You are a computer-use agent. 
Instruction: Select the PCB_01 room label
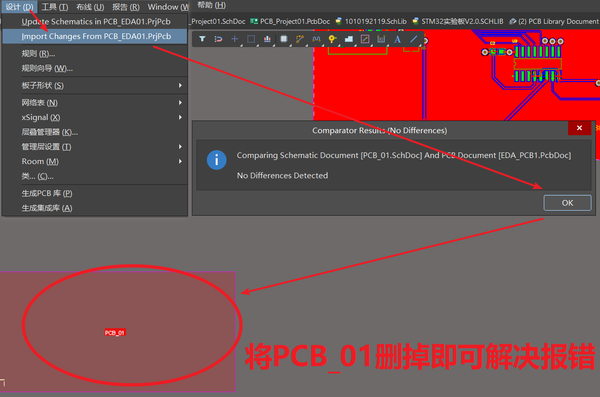tap(115, 333)
